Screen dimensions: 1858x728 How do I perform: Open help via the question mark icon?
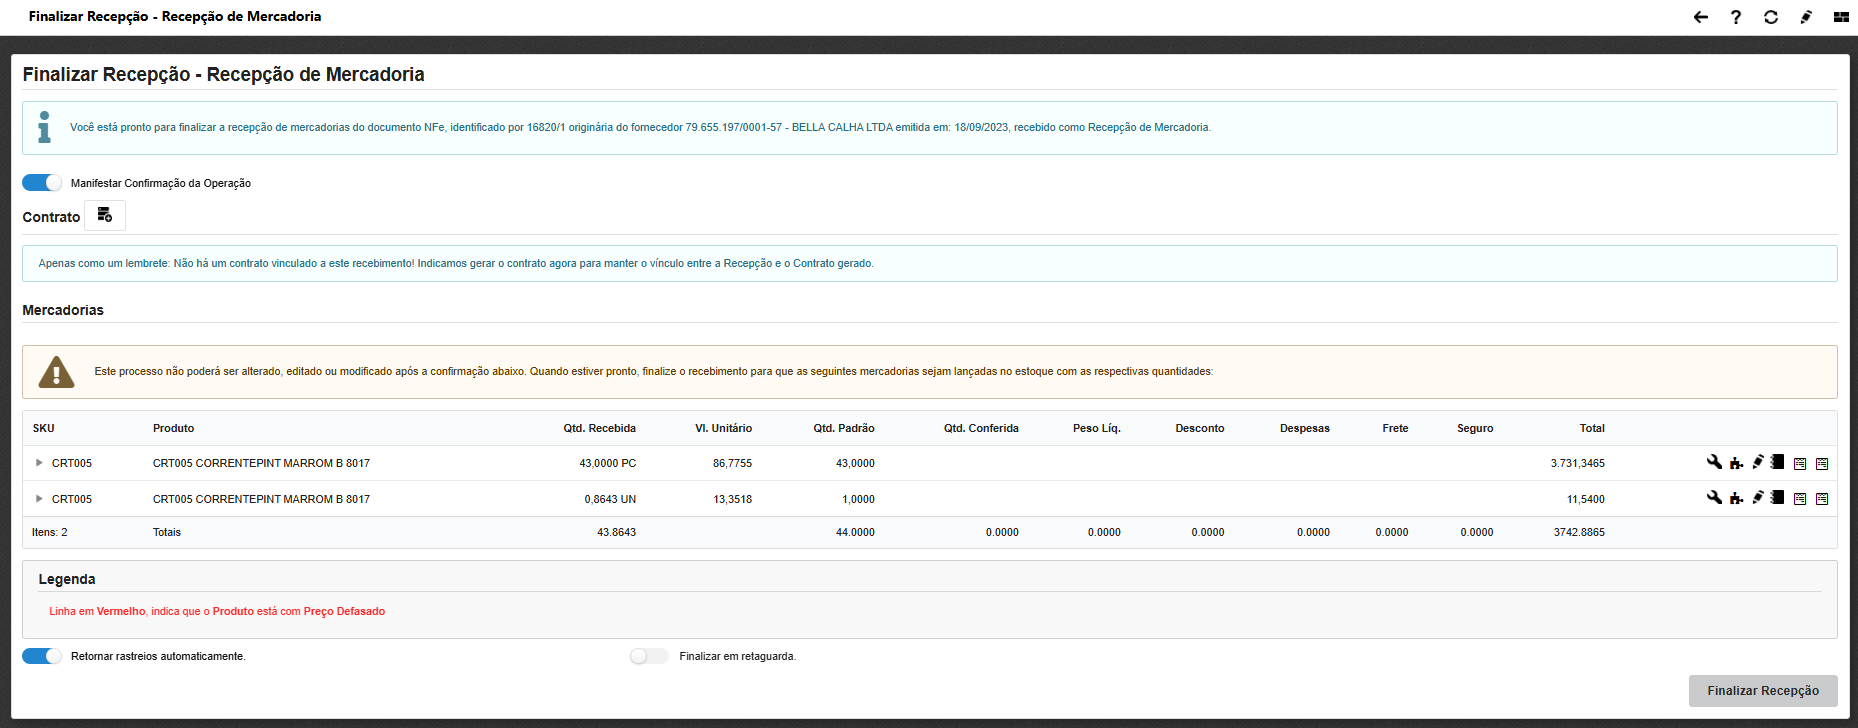[x=1736, y=17]
